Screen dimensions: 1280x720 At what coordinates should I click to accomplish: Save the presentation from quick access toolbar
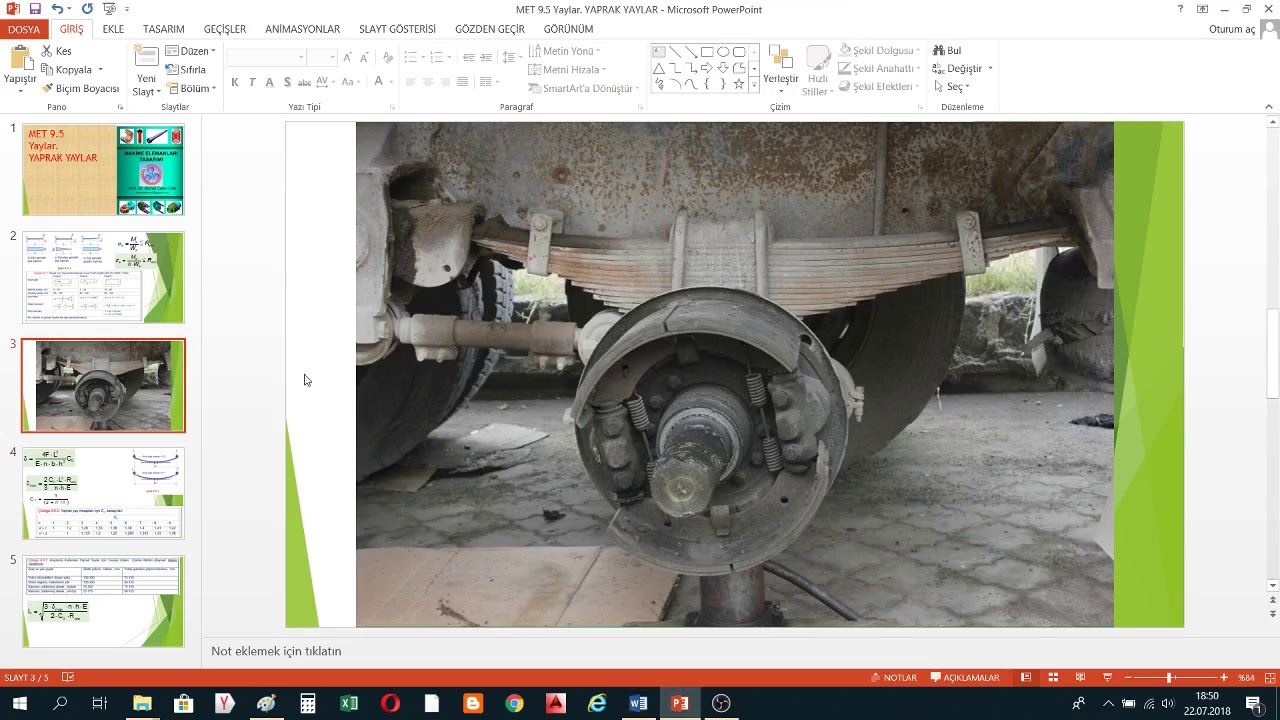[x=35, y=9]
